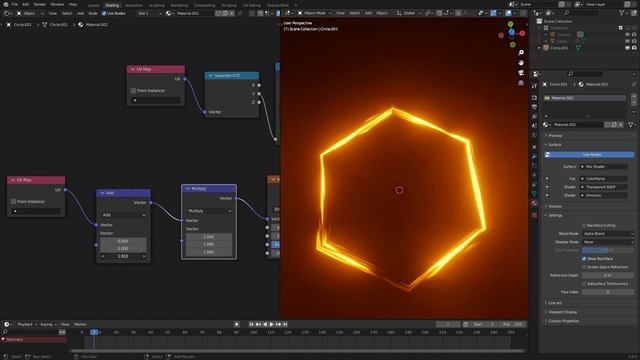The width and height of the screenshot is (640, 360).
Task: Open the Blender logo menu
Action: pos(6,4)
